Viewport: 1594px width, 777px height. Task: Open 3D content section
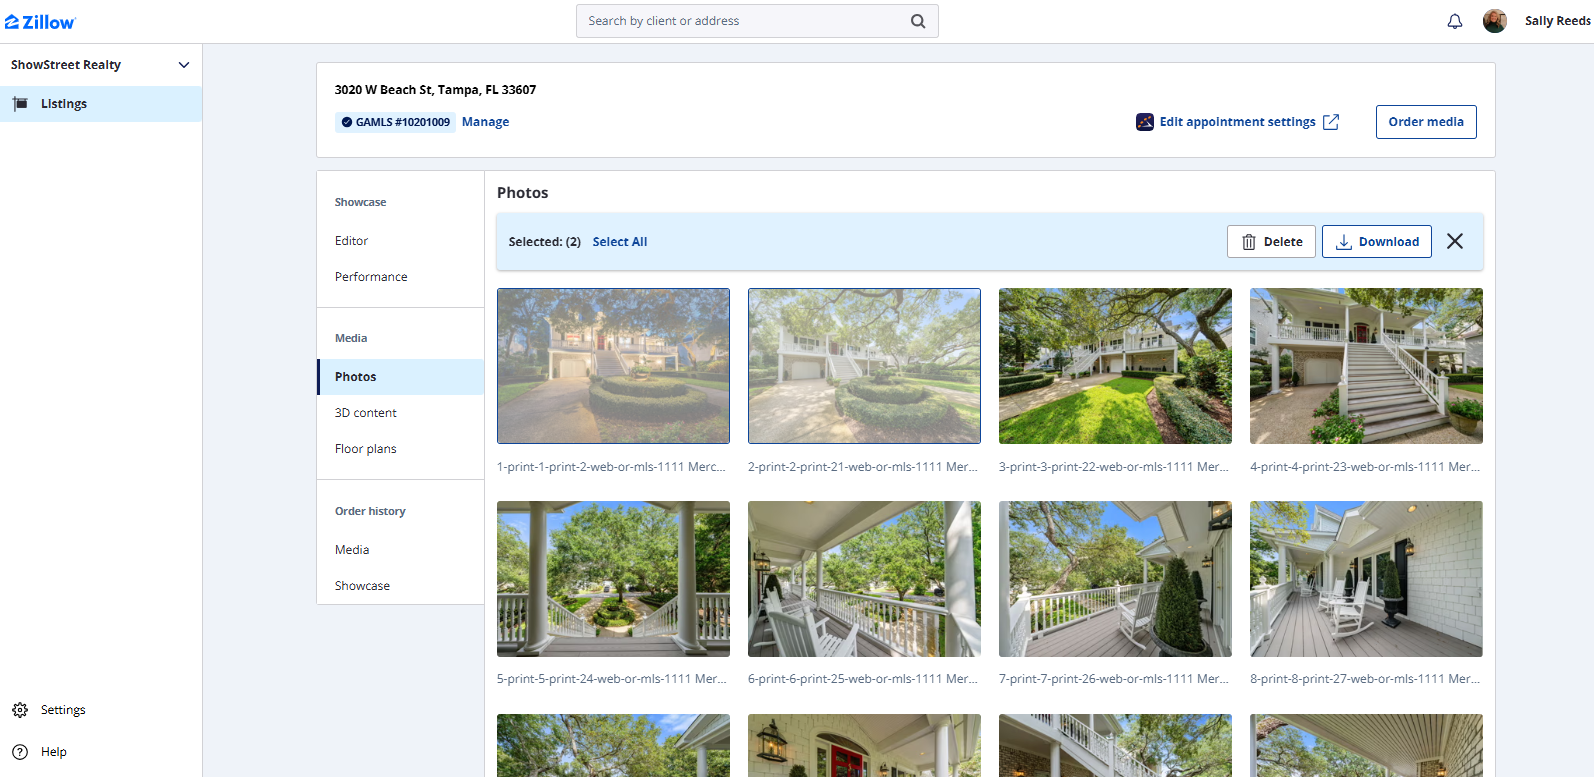(x=366, y=413)
